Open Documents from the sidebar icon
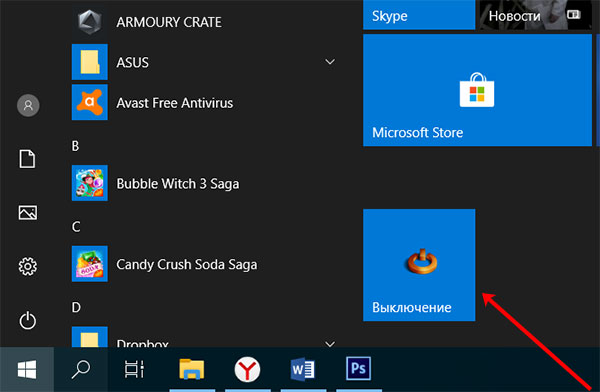600x392 pixels. click(28, 159)
